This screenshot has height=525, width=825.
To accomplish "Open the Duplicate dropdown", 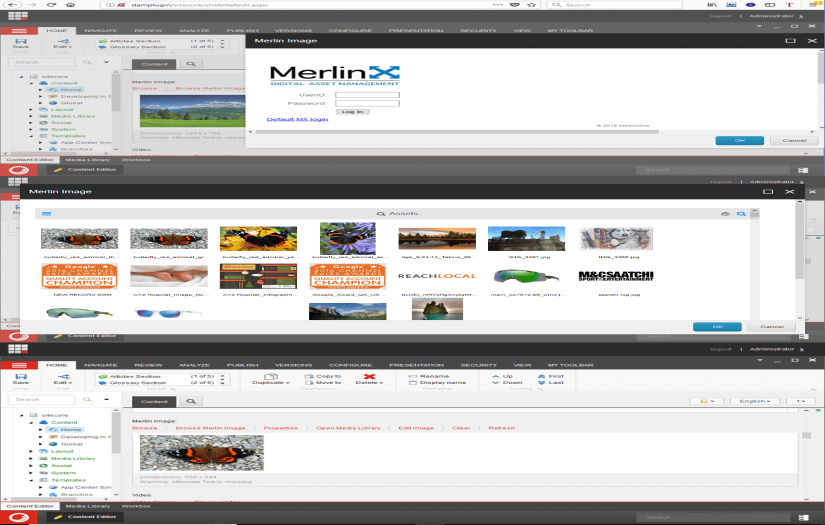I will (271, 379).
